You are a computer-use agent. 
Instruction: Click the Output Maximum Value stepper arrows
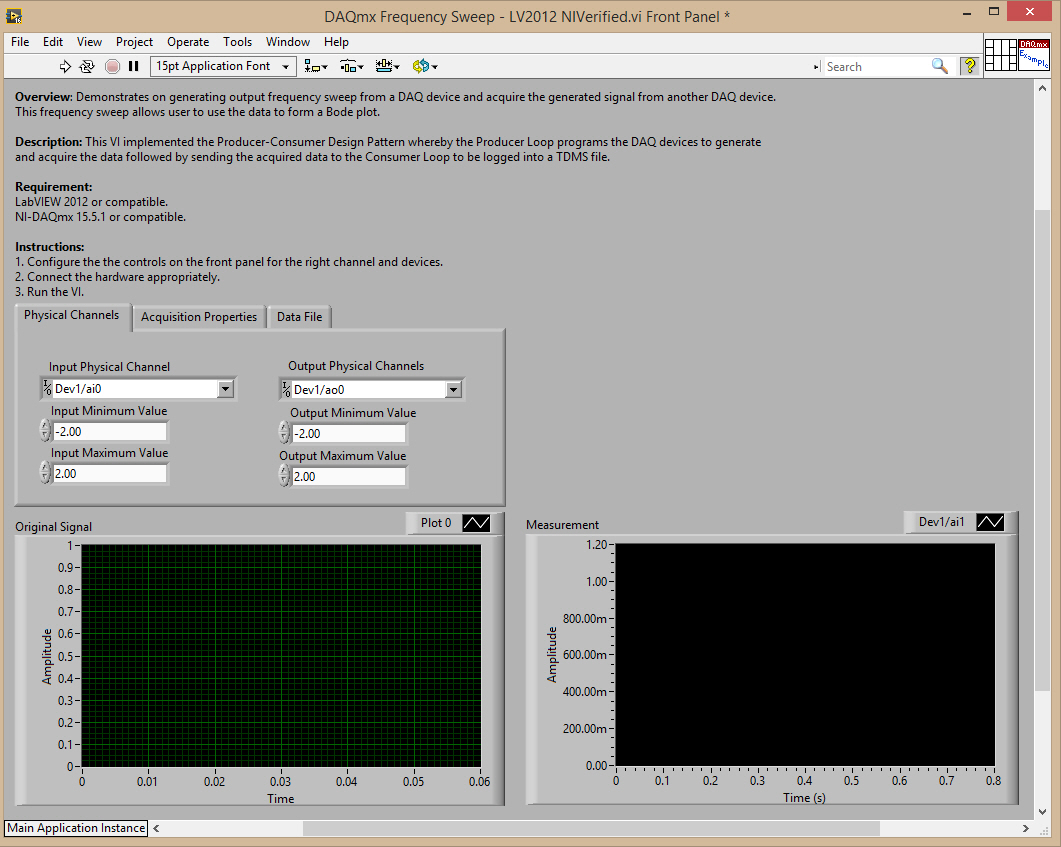[285, 476]
